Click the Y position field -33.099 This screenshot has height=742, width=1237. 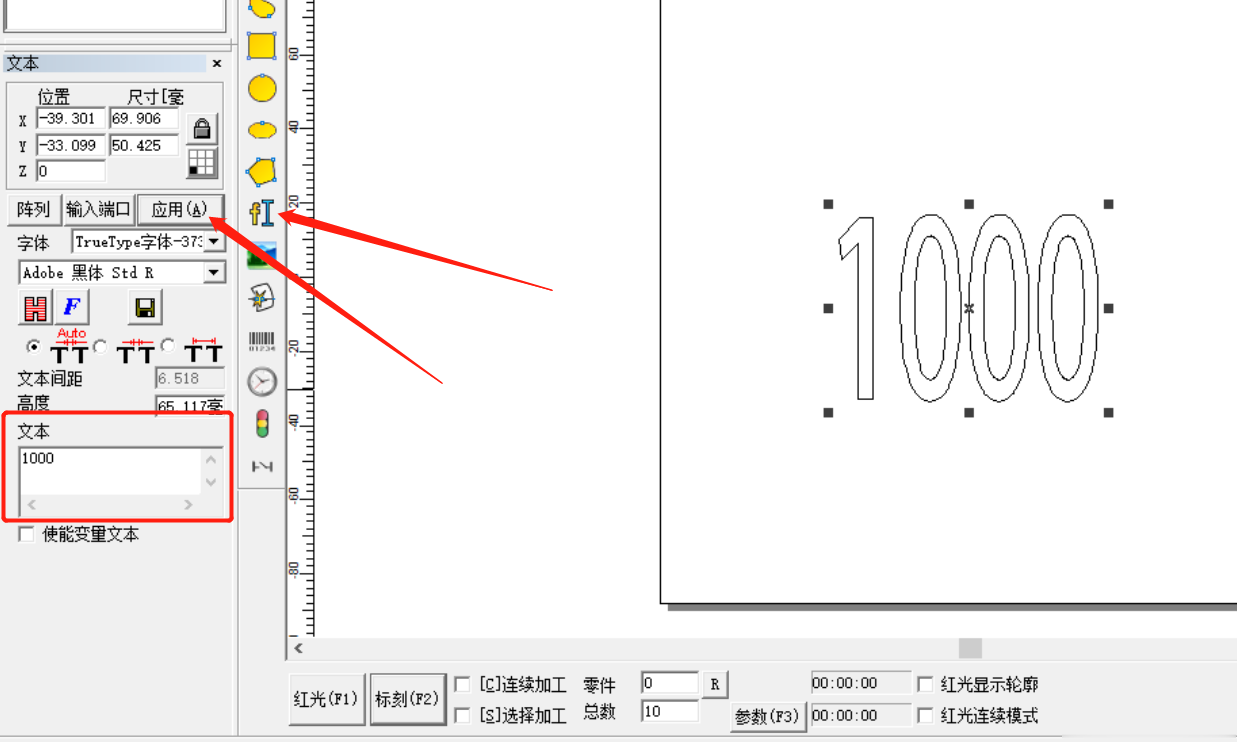point(70,145)
